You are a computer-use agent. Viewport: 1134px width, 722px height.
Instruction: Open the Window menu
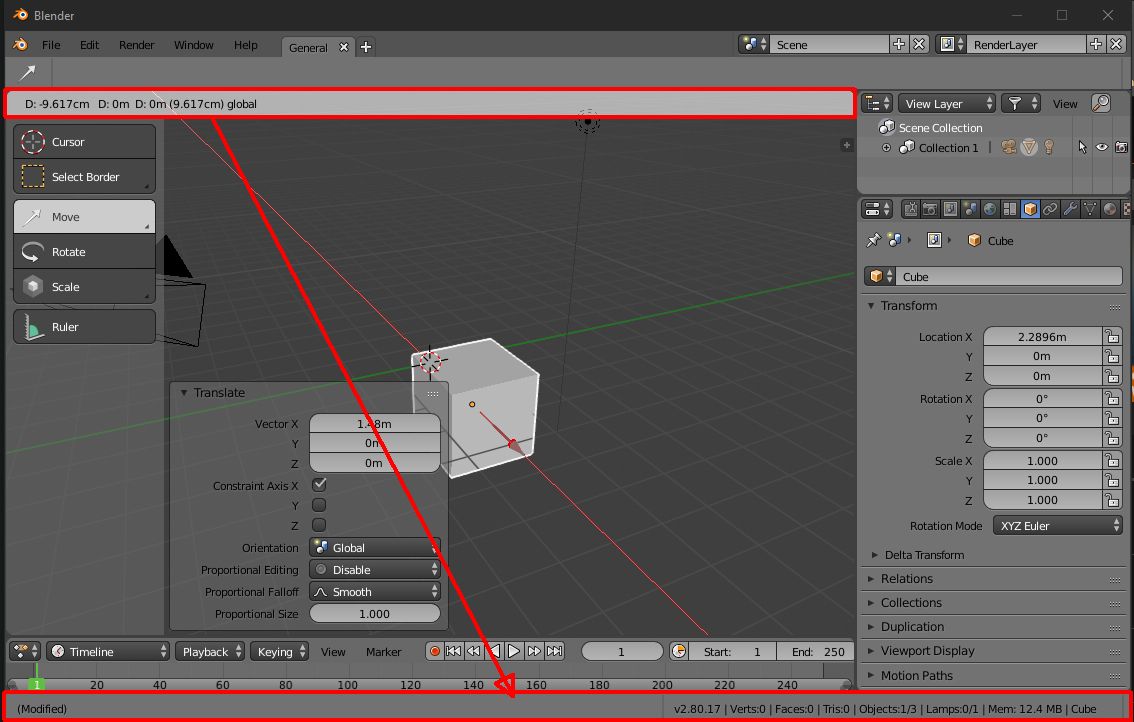coord(194,45)
